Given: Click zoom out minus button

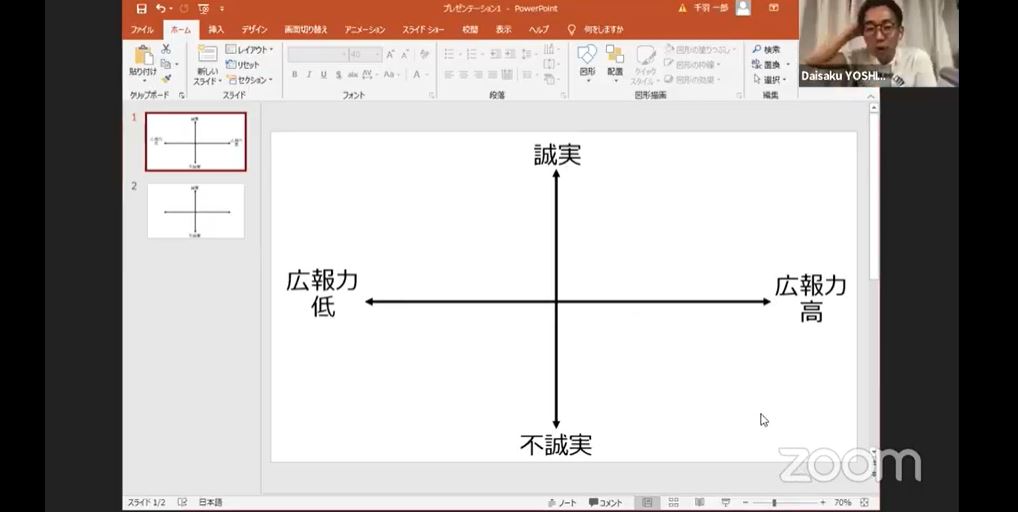Looking at the screenshot, I should pos(745,503).
